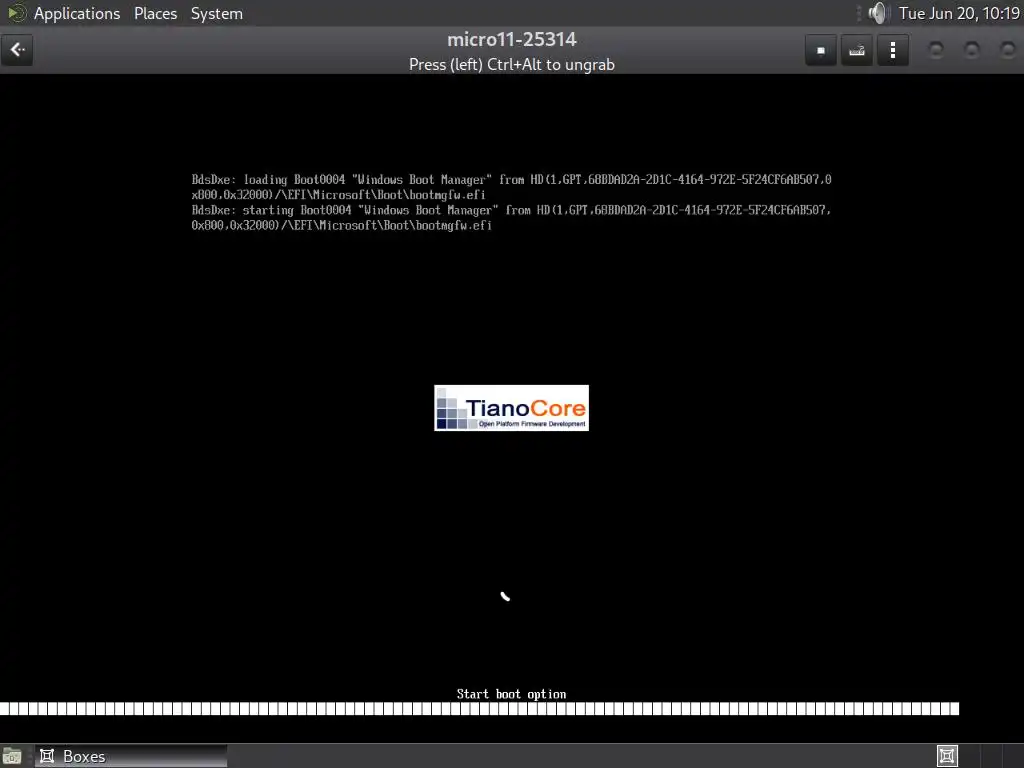Open the Applications menu
The image size is (1024, 768).
click(77, 13)
